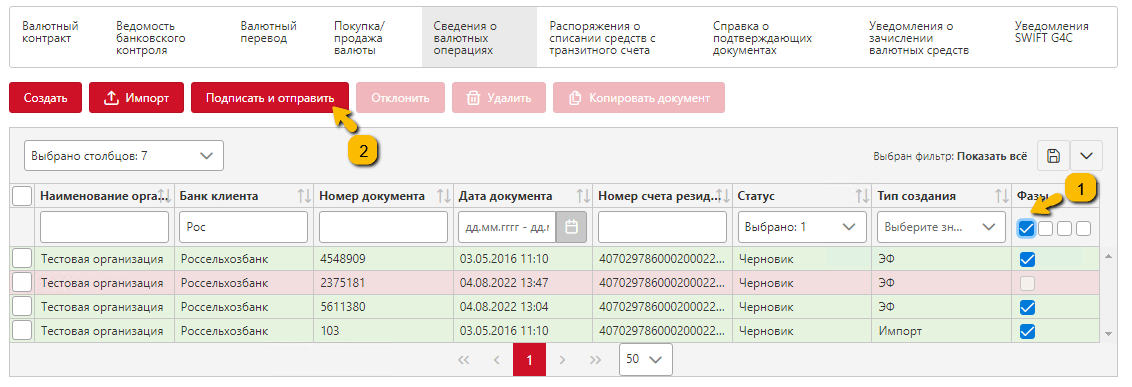This screenshot has height=387, width=1132.
Task: Expand the filter options chevron next to save
Action: (1087, 155)
